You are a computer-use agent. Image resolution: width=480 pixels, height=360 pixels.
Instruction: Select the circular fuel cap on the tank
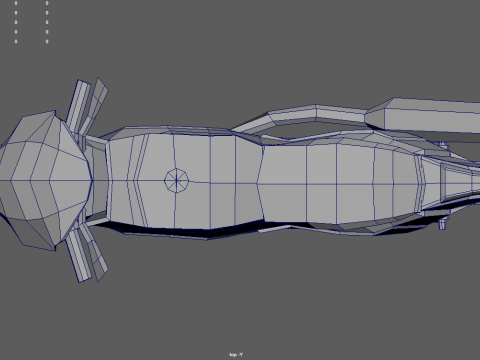[176, 180]
